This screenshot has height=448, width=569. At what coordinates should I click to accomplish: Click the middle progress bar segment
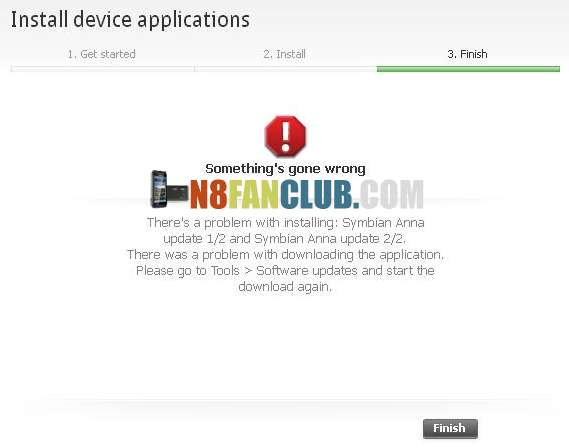pyautogui.click(x=286, y=69)
